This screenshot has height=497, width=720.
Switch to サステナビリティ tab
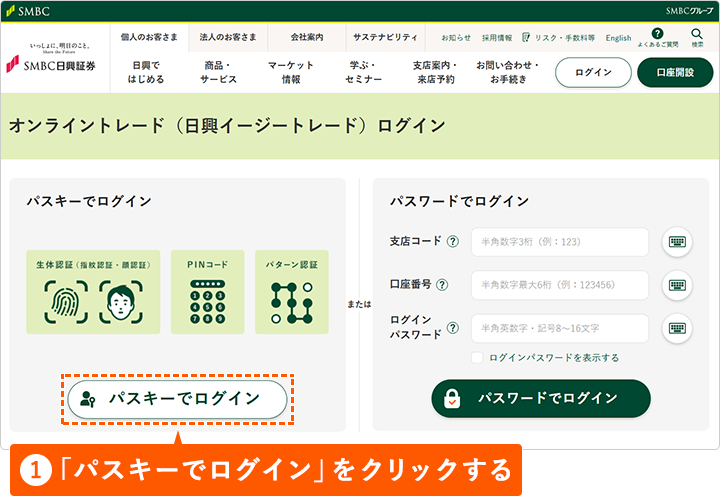point(385,38)
